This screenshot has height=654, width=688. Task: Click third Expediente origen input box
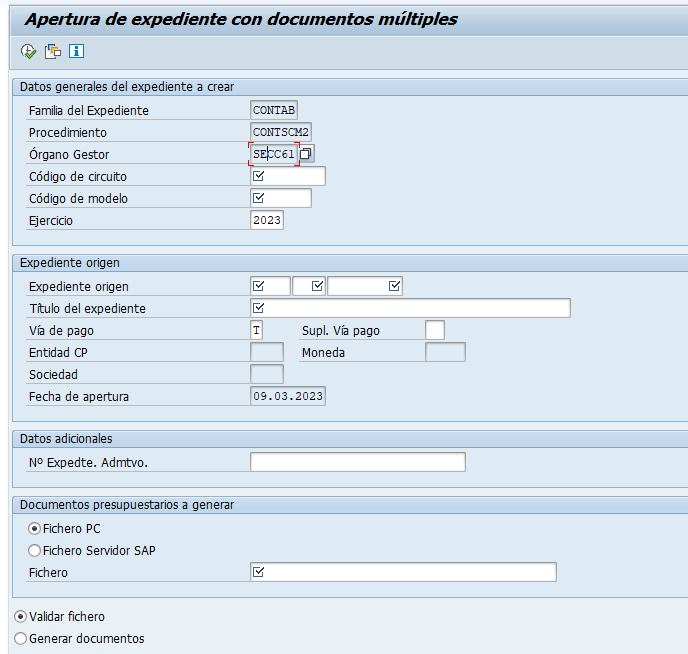pyautogui.click(x=365, y=286)
